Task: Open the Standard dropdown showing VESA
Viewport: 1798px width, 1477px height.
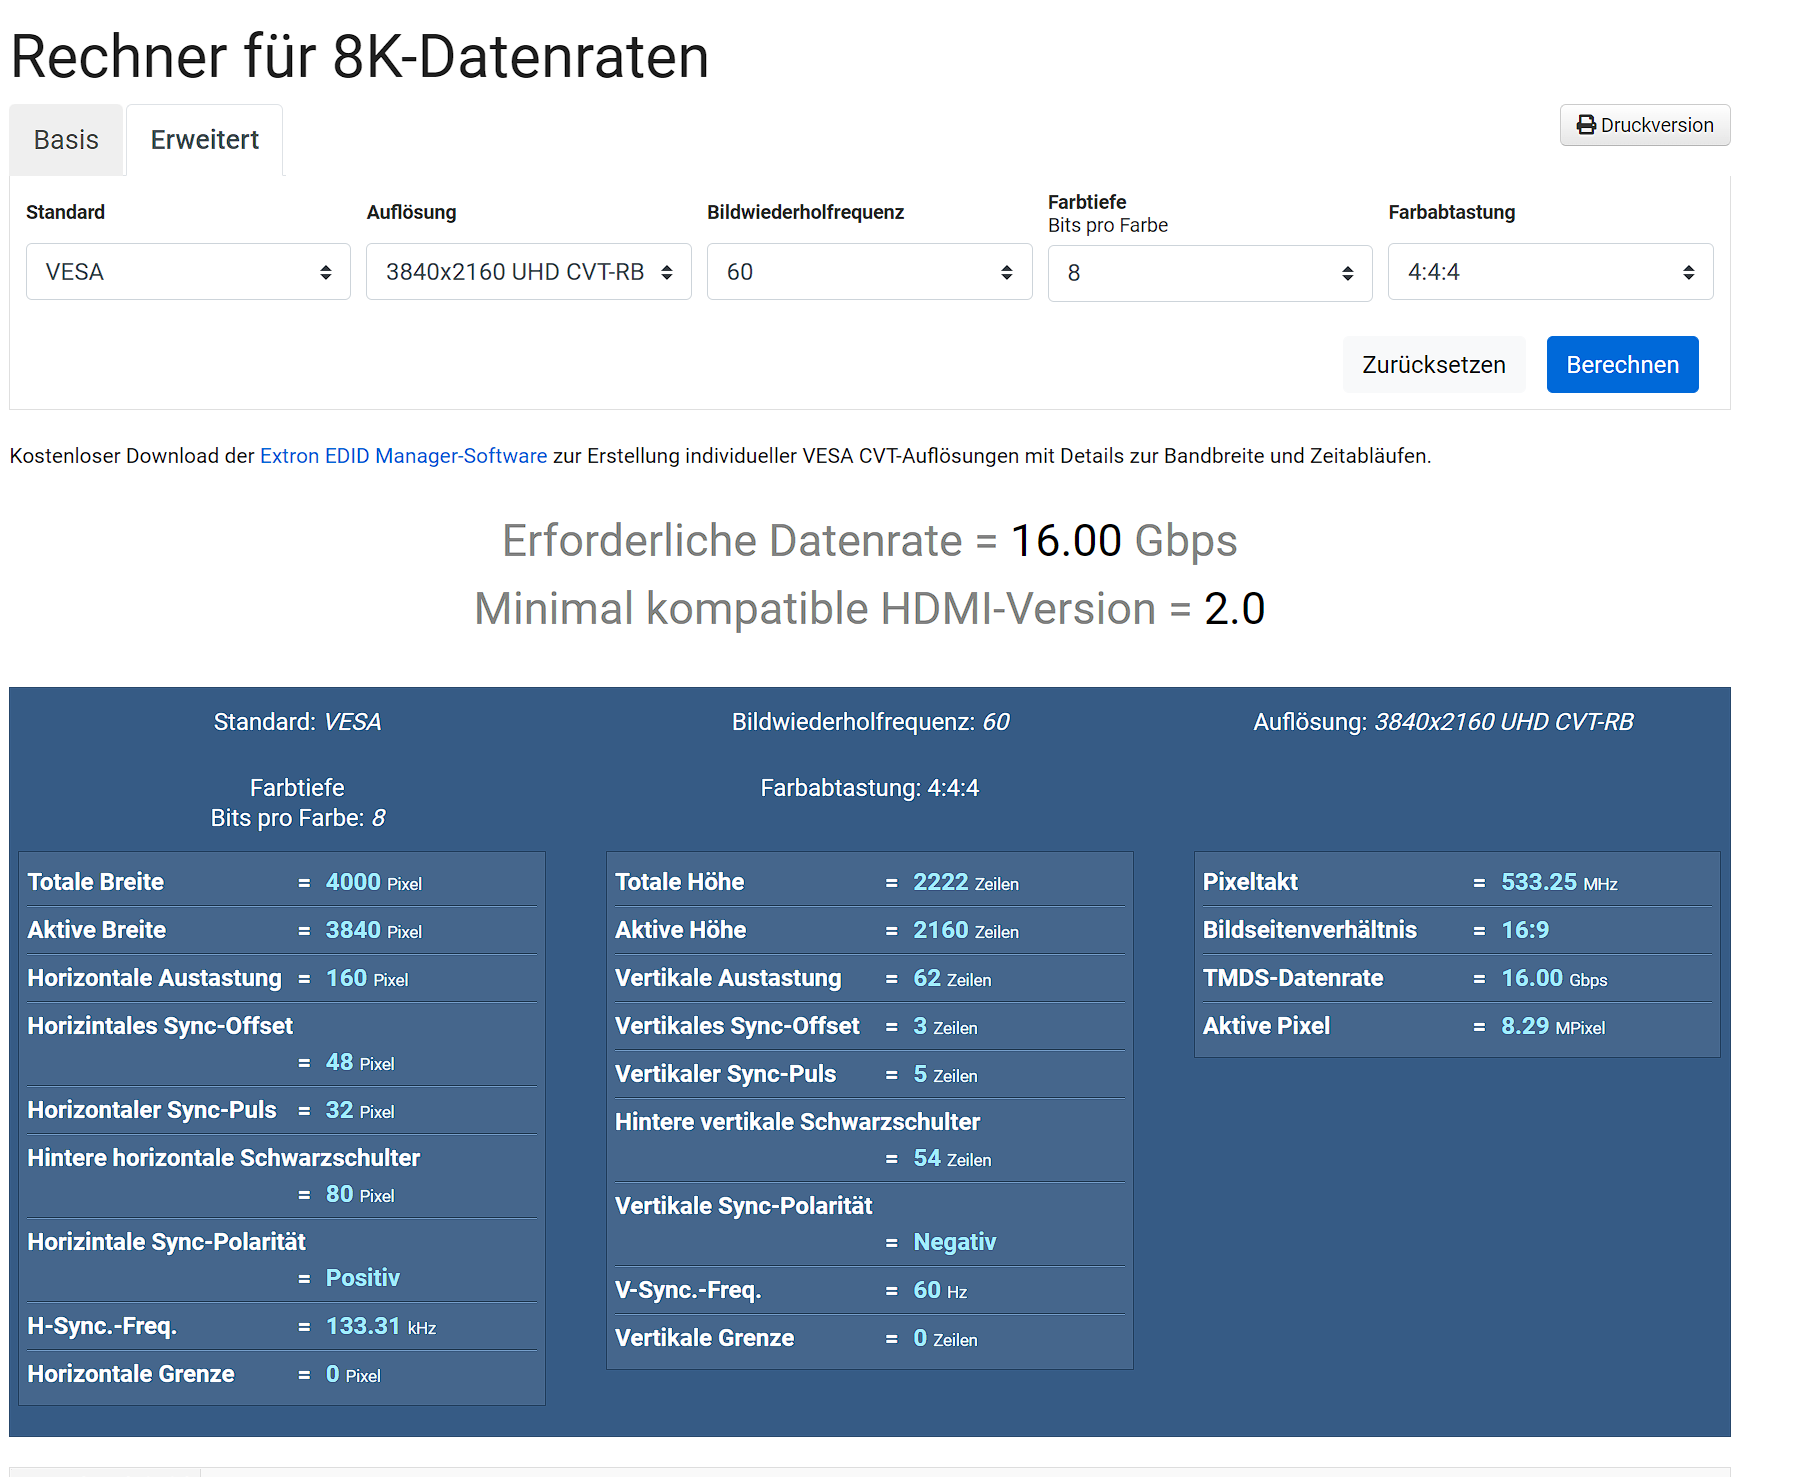Action: point(188,272)
